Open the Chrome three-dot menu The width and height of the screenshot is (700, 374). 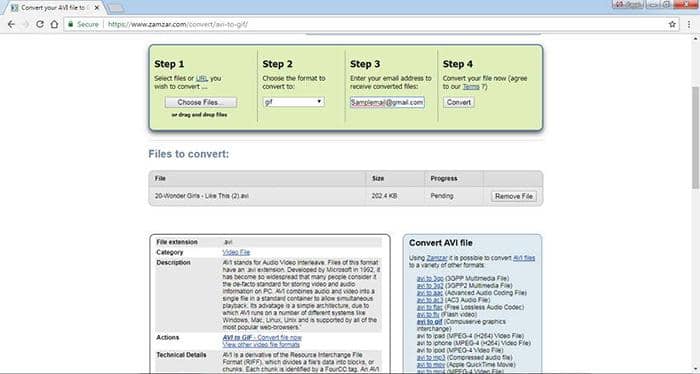pos(689,25)
